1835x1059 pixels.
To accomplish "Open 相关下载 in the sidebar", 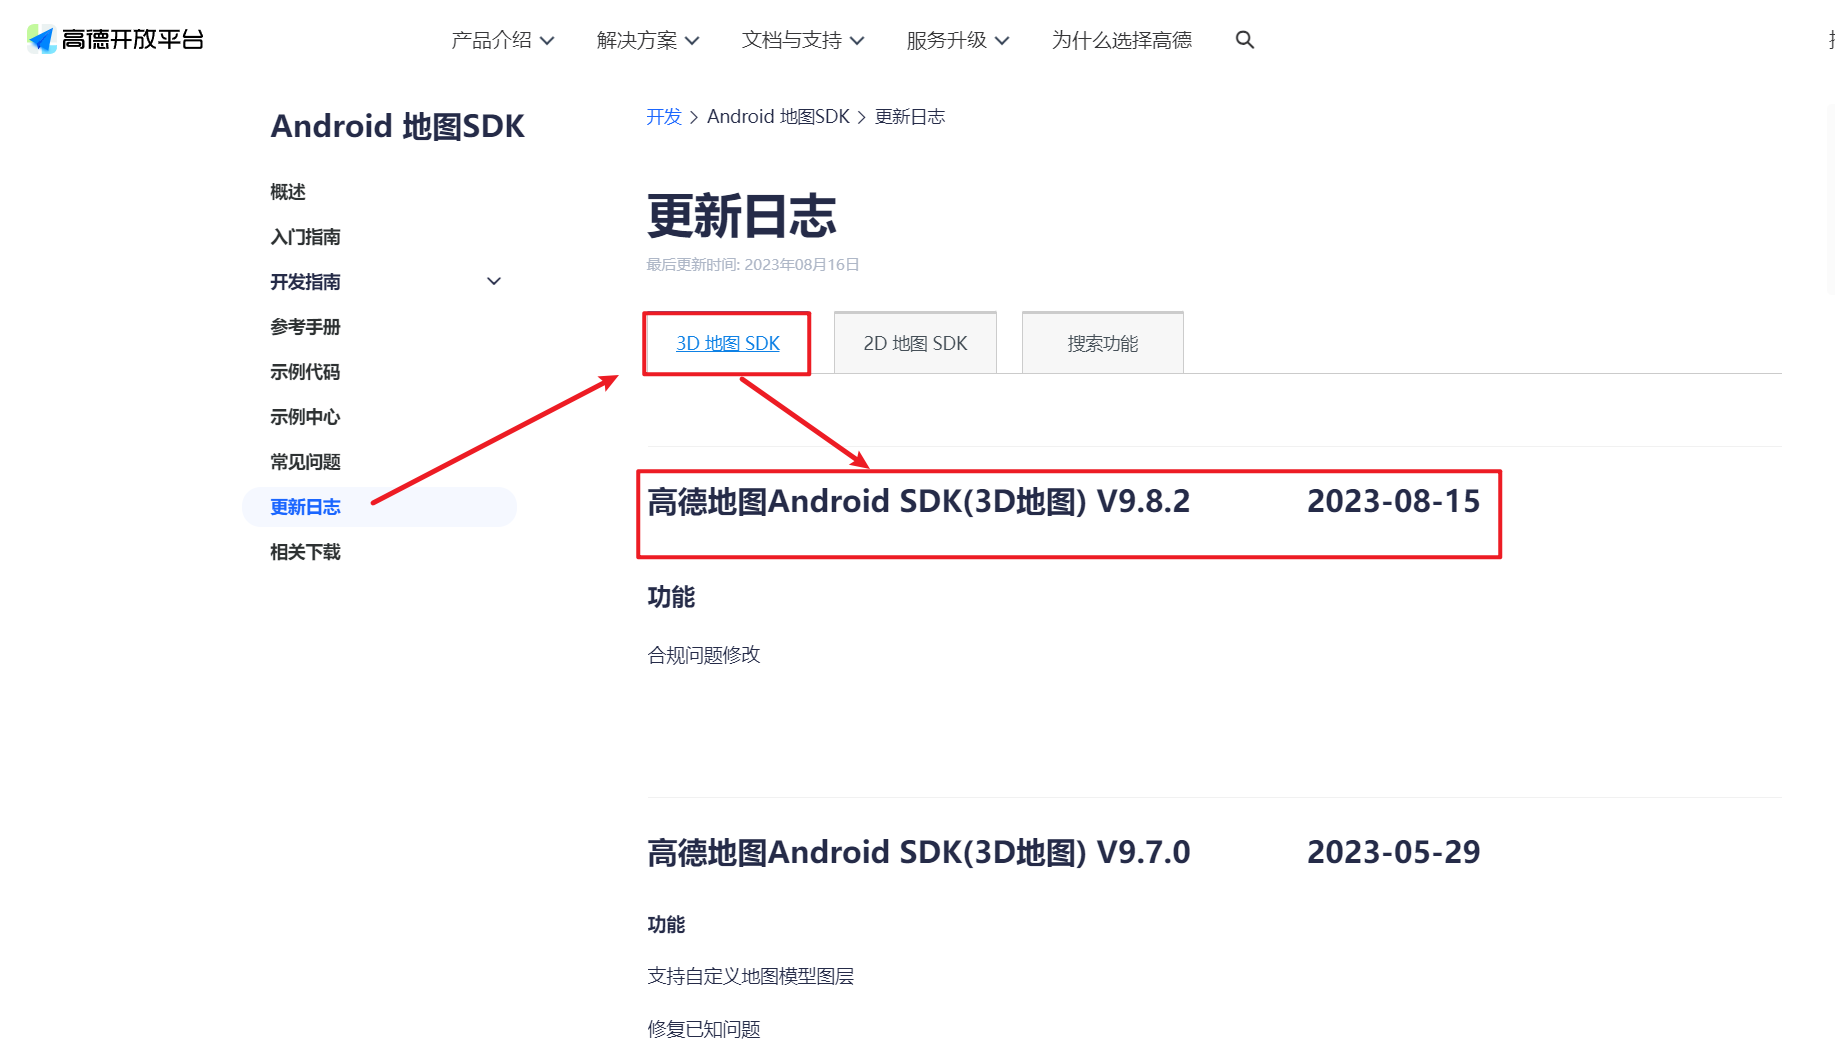I will pyautogui.click(x=305, y=552).
